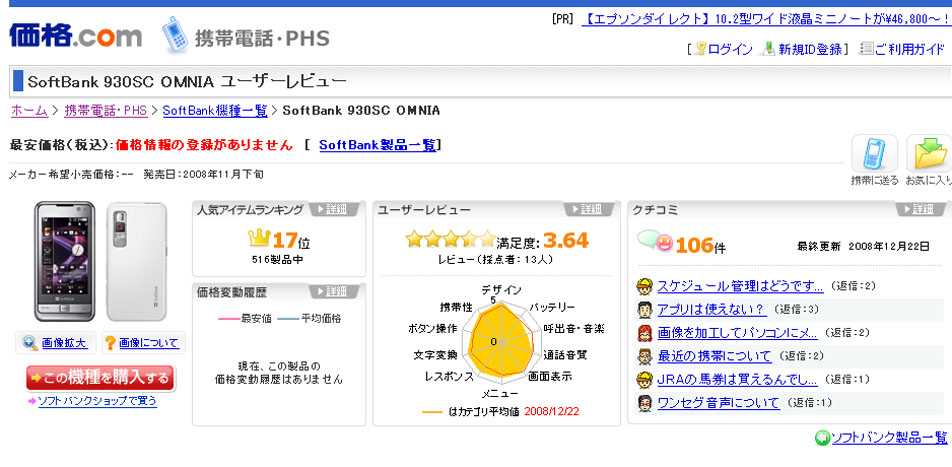The image size is (952, 467).
Task: Open the エプソンダイレクト PR ad link
Action: pos(766,19)
